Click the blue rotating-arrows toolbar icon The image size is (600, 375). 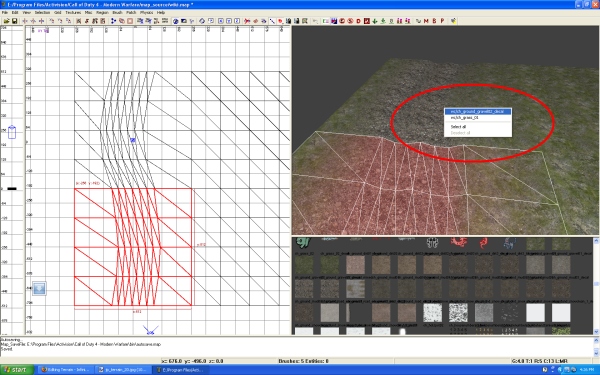point(202,21)
